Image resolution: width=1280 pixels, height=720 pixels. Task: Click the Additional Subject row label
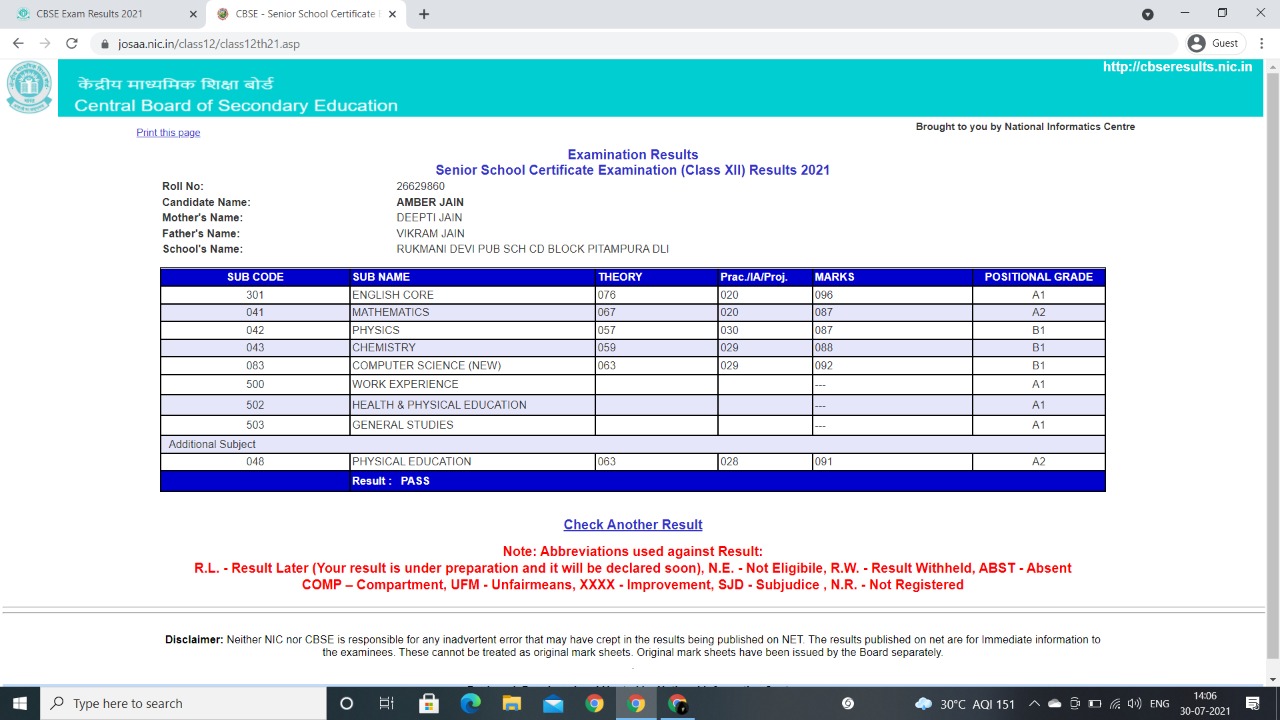(x=212, y=444)
